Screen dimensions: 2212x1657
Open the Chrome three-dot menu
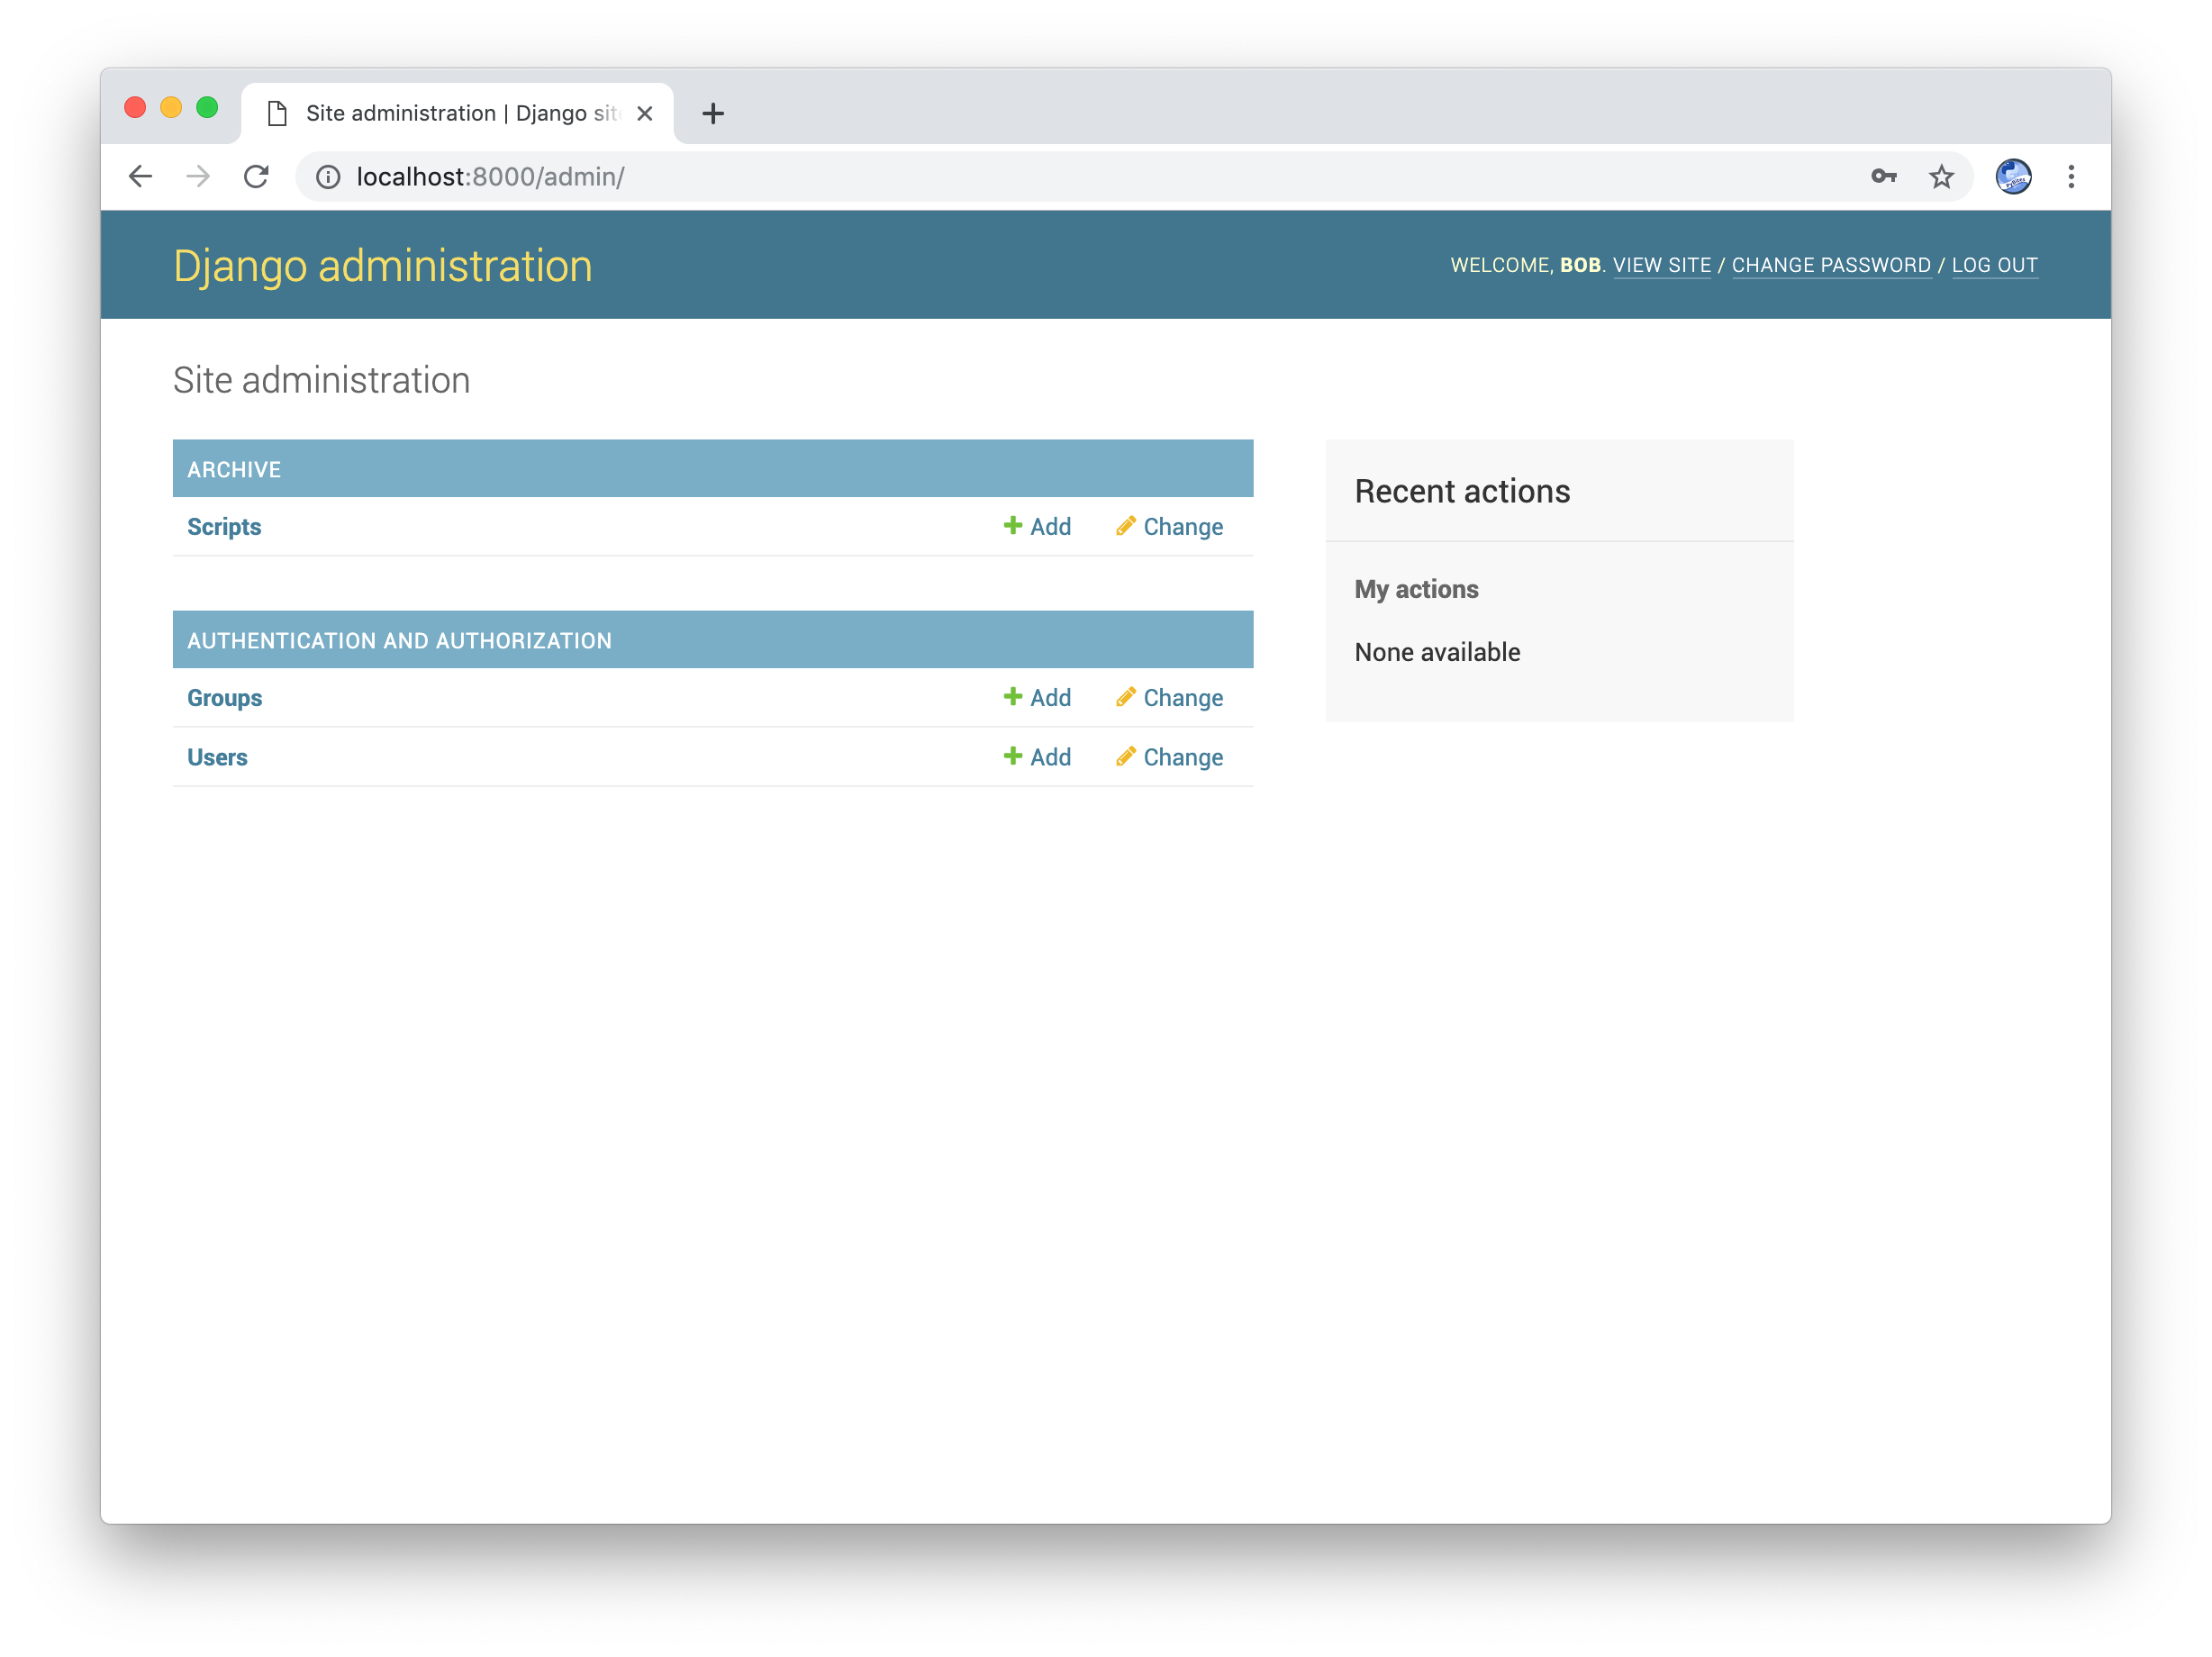[2071, 176]
